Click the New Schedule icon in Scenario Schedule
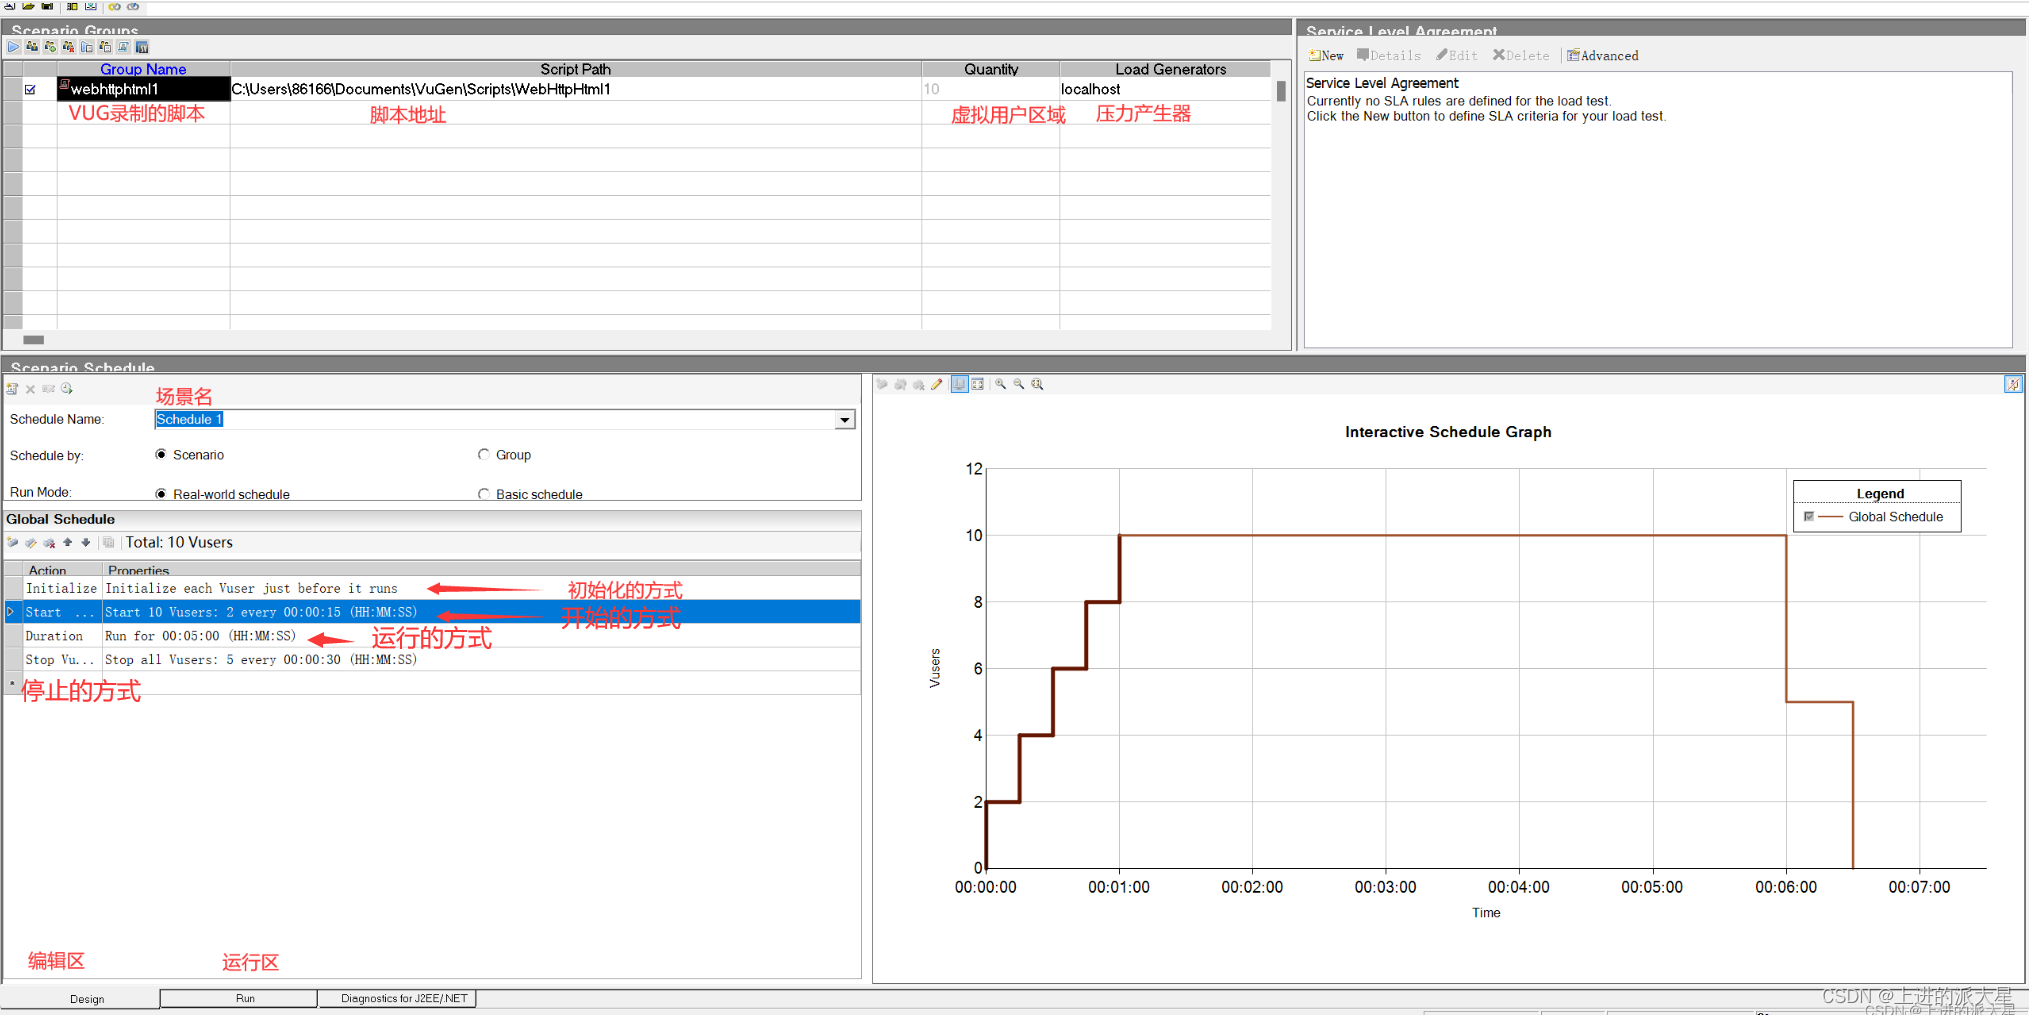Image resolution: width=2029 pixels, height=1015 pixels. (12, 389)
